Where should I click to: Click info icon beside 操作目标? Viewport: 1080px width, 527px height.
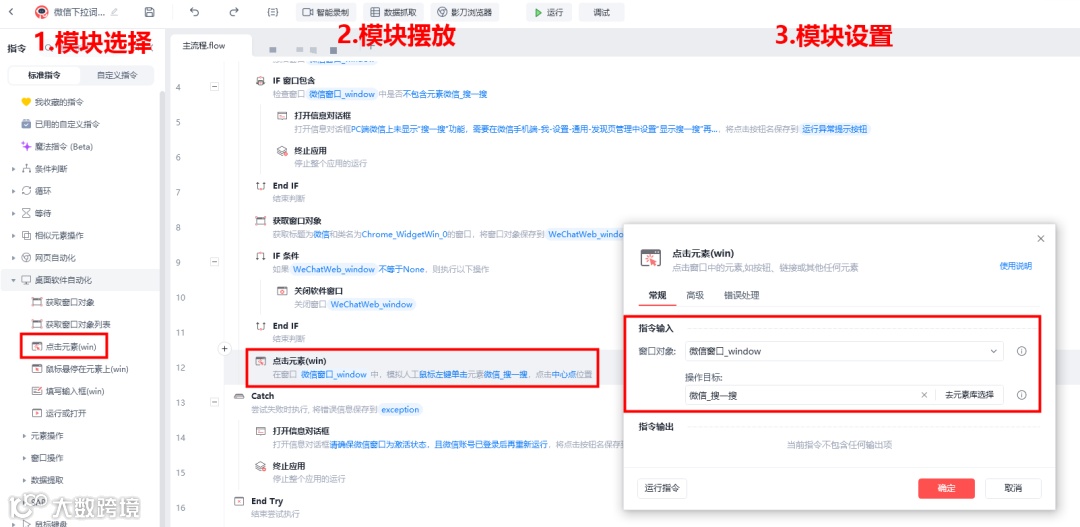(1021, 395)
